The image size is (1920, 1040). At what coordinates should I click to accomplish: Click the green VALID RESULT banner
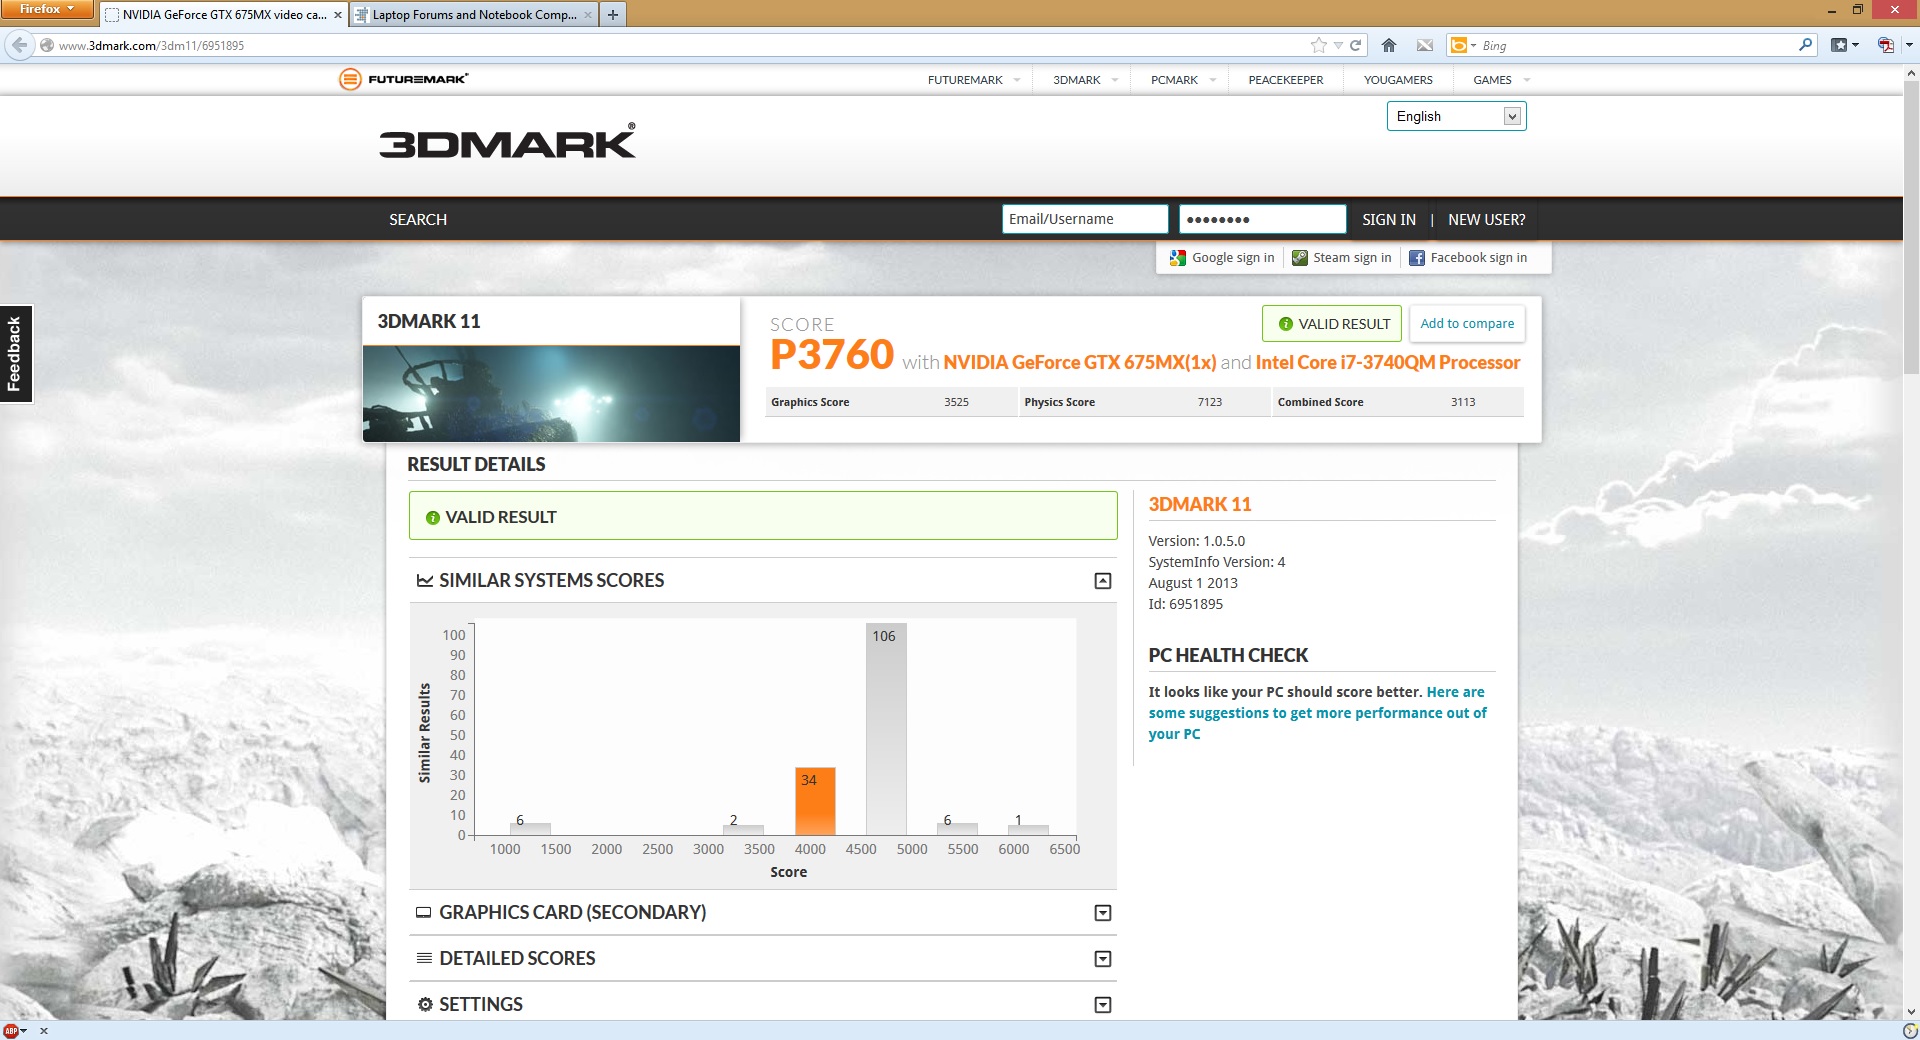click(x=763, y=516)
